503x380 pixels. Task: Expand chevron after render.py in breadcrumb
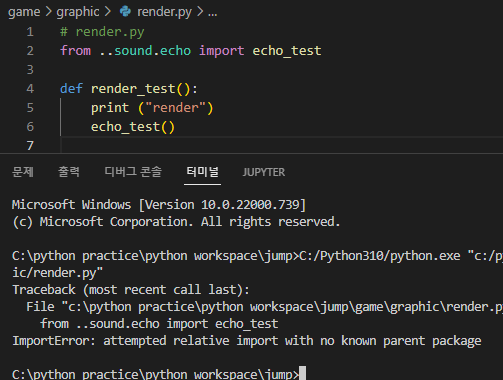[x=200, y=12]
